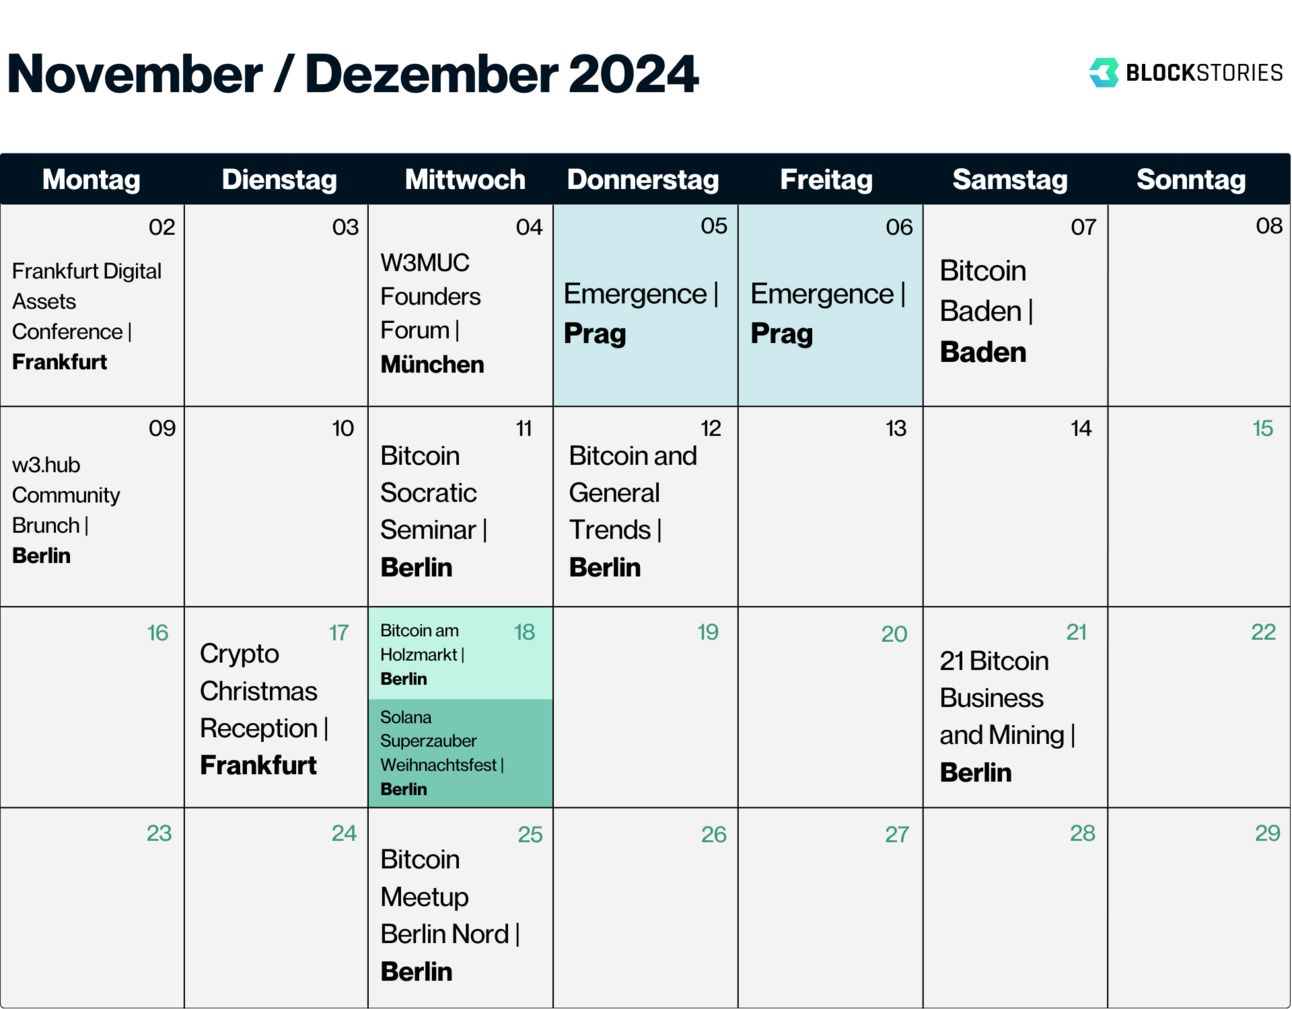Click the date number 15 on Sonntag
1292x1009 pixels.
tap(1263, 429)
